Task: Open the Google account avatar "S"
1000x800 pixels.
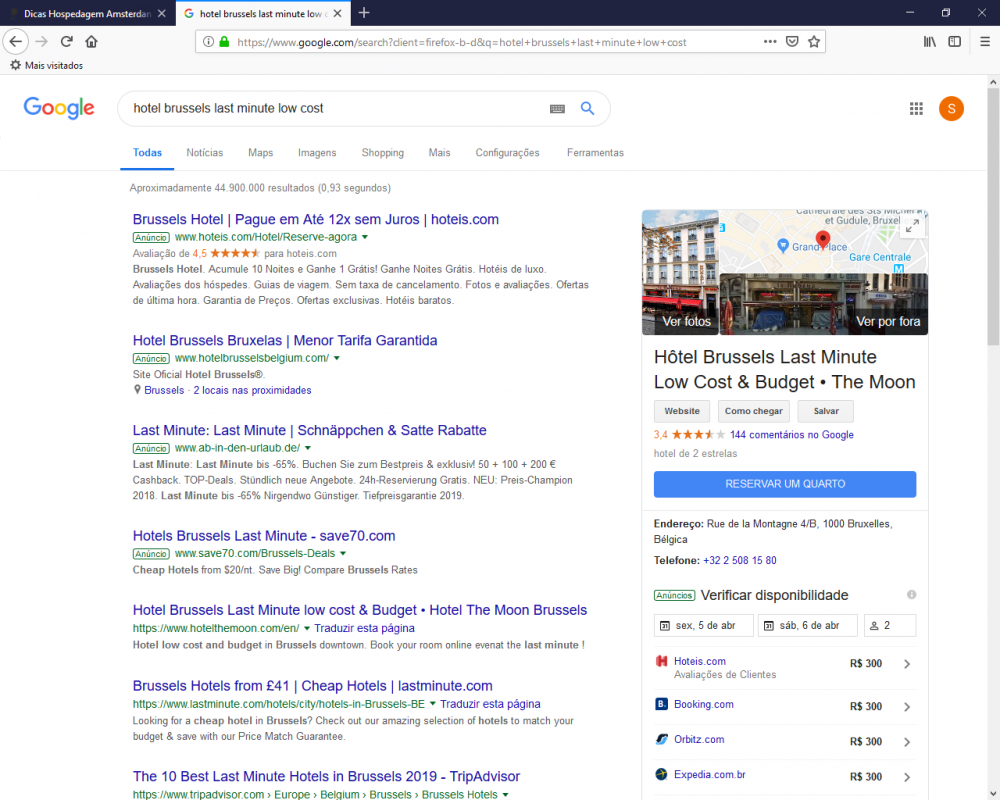Action: click(951, 108)
